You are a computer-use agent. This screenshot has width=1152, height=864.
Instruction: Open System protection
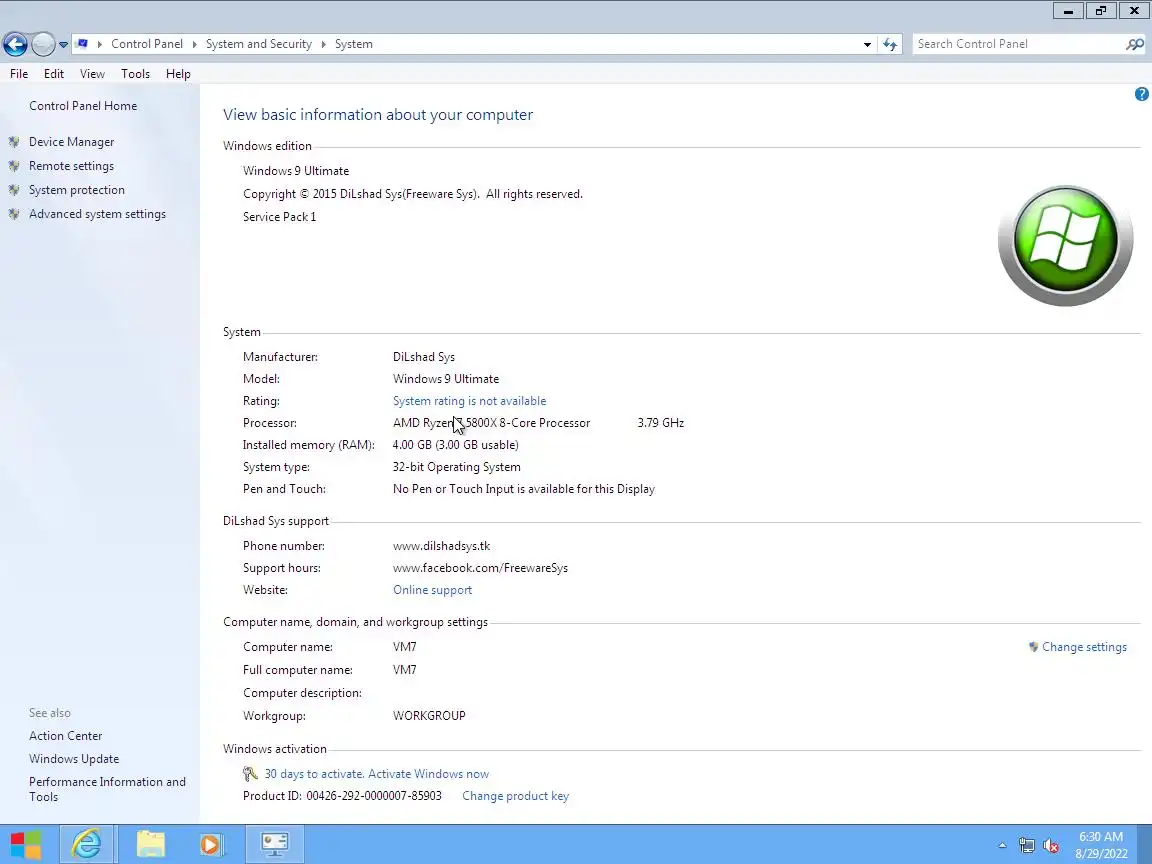click(76, 190)
